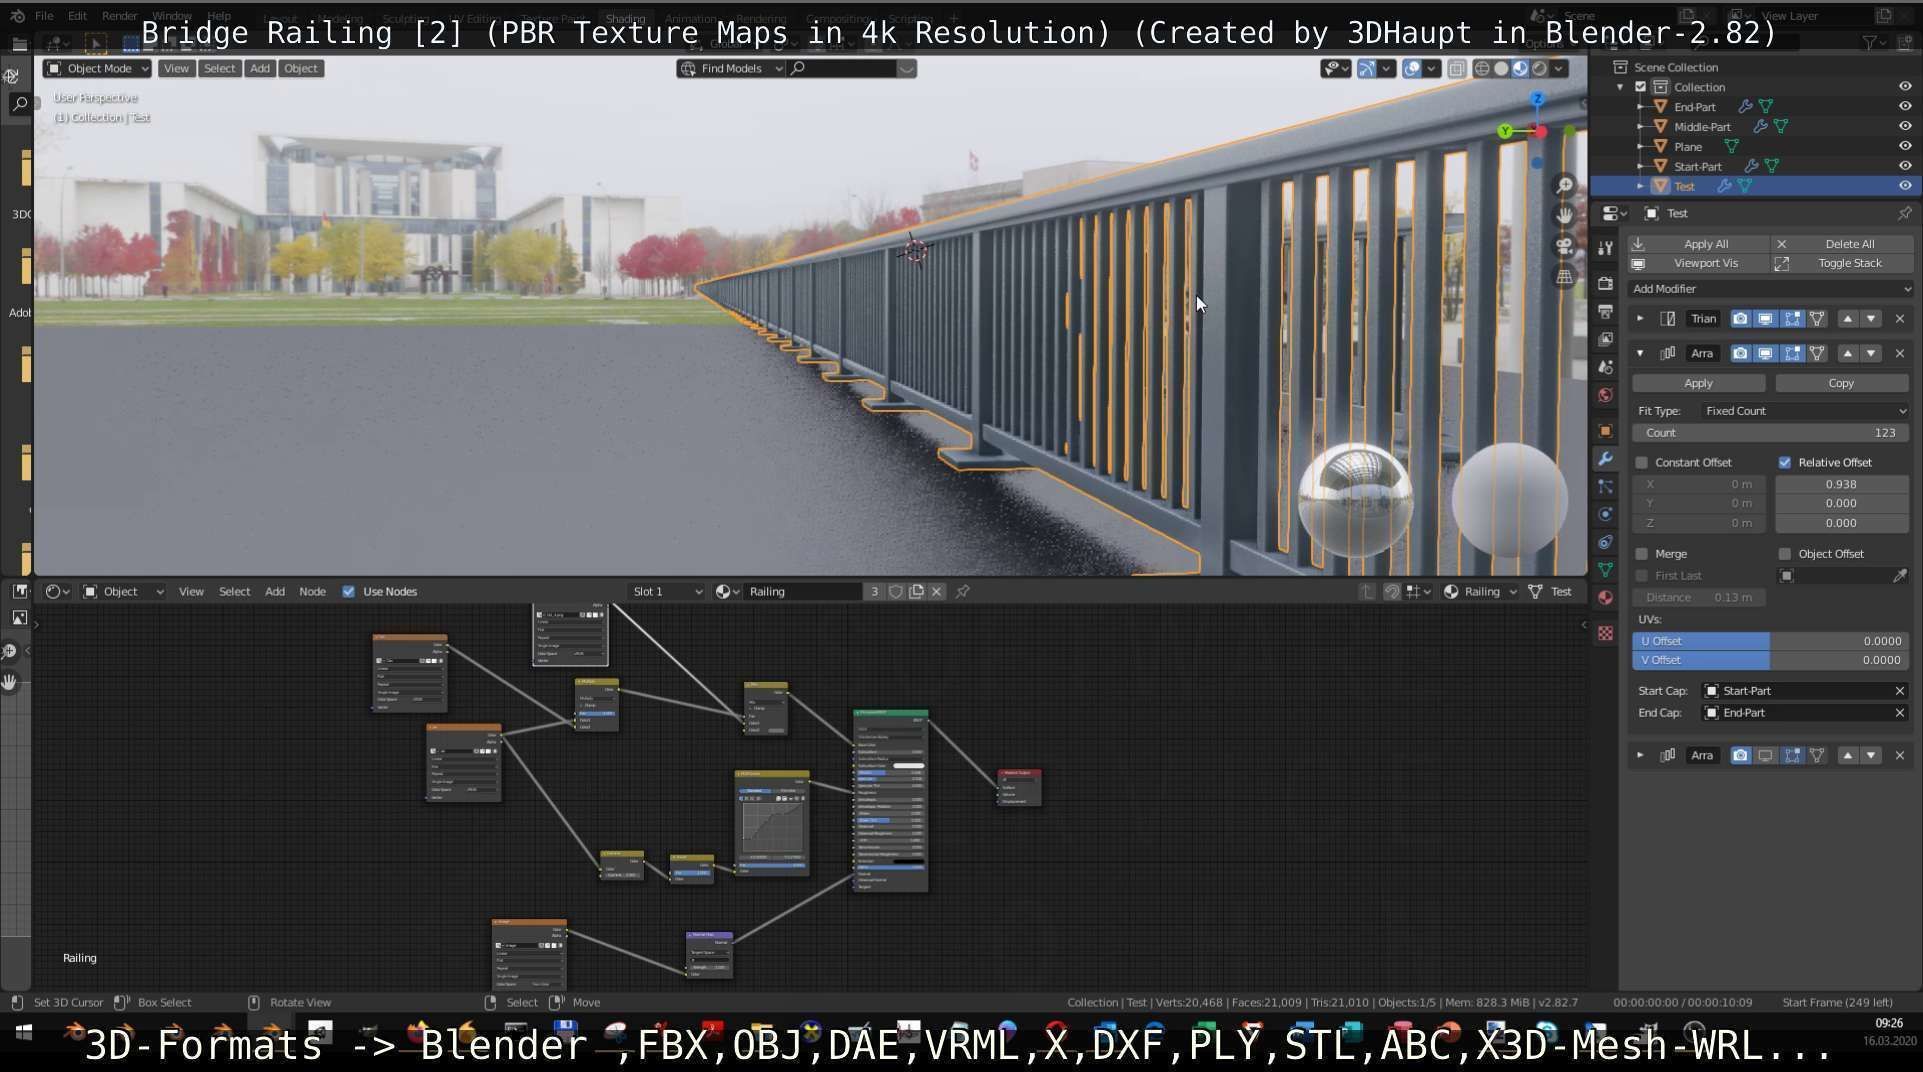Toggle Triangulate modifier render visibility camera
The width and height of the screenshot is (1923, 1072).
1740,319
